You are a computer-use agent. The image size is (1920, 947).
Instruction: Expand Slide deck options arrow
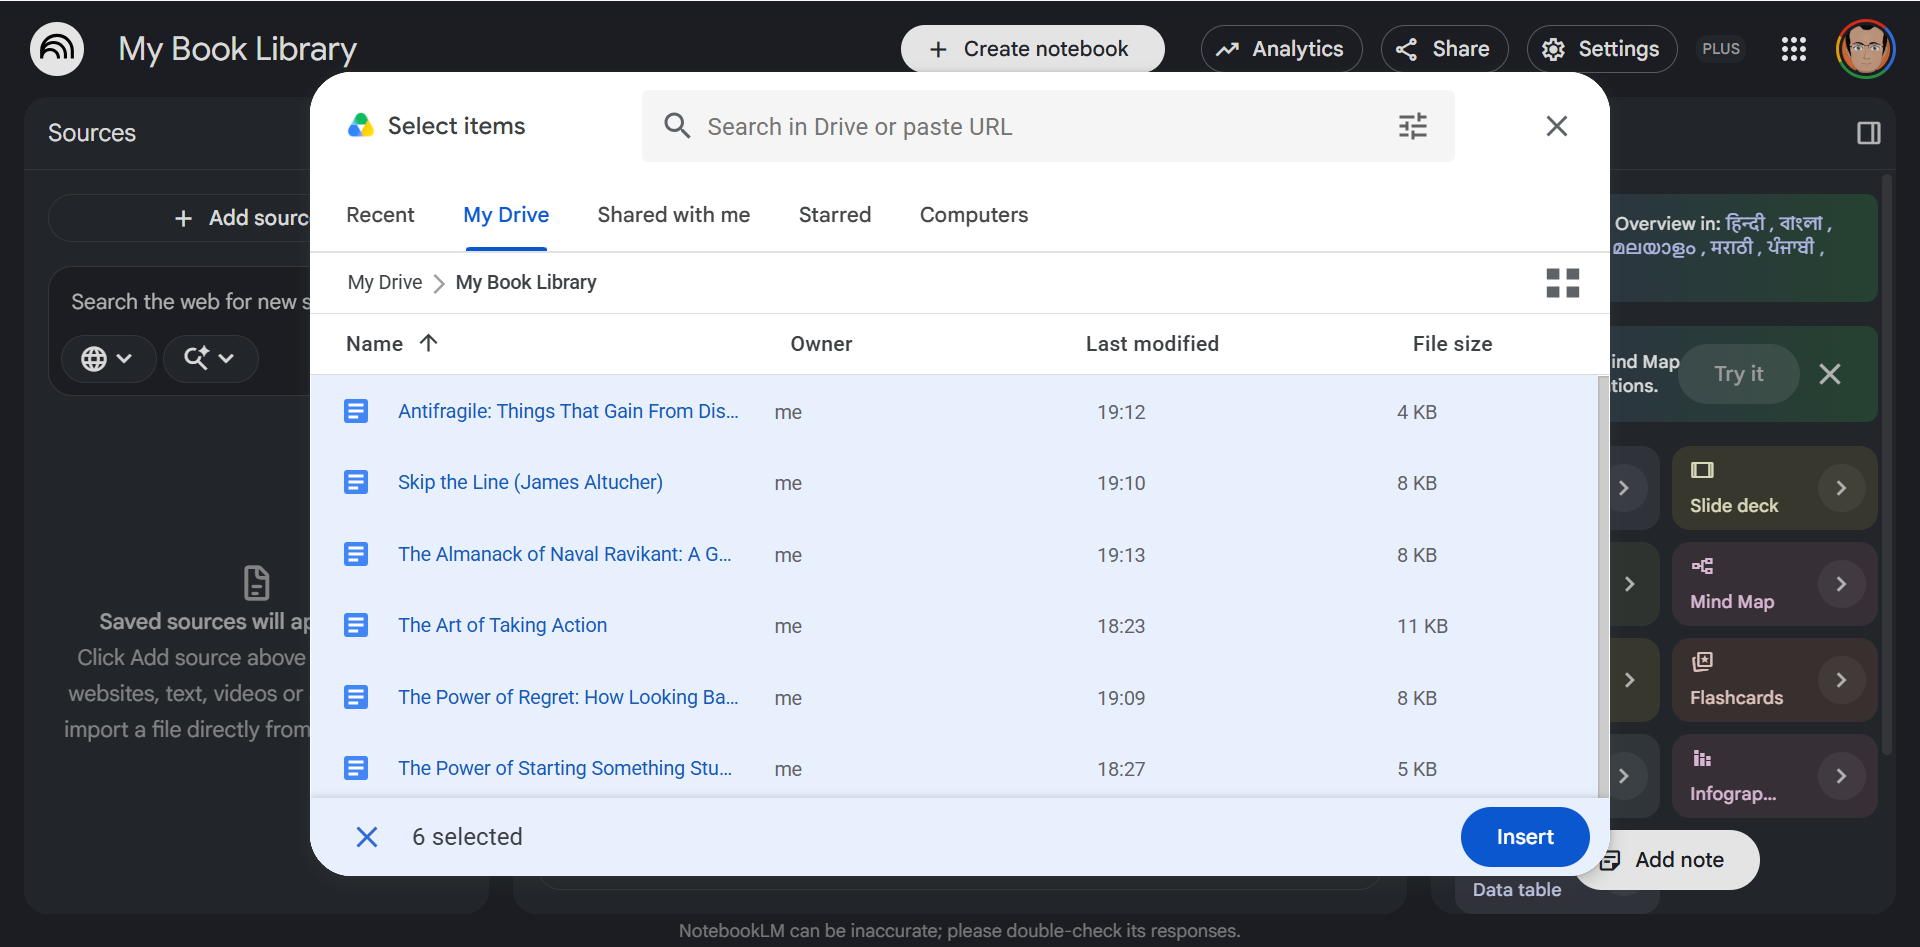tap(1841, 488)
